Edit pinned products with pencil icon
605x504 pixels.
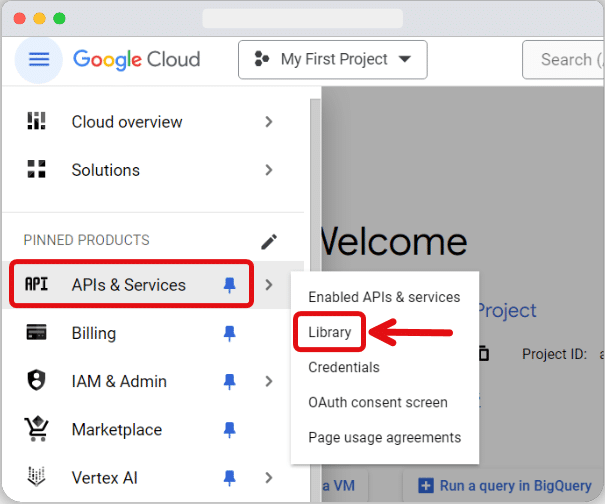point(269,242)
